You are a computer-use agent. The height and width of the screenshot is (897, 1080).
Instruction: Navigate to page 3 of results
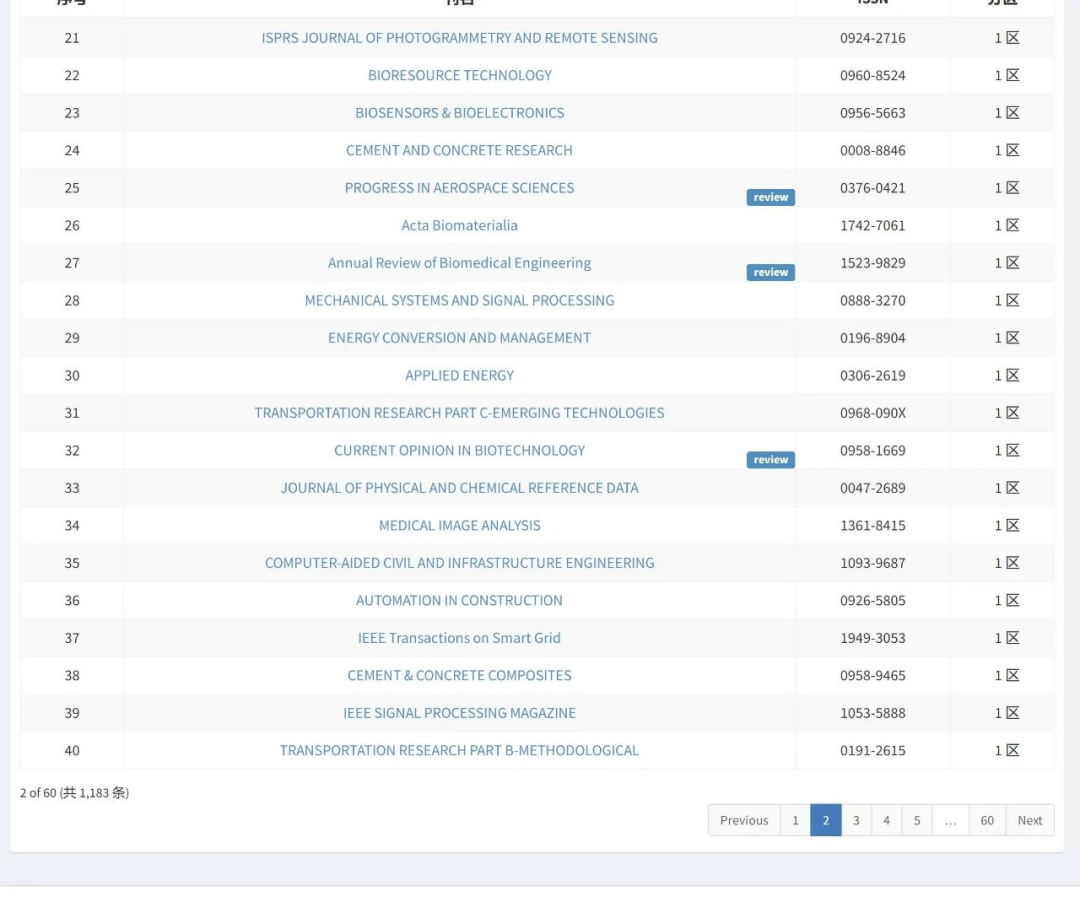coord(856,820)
